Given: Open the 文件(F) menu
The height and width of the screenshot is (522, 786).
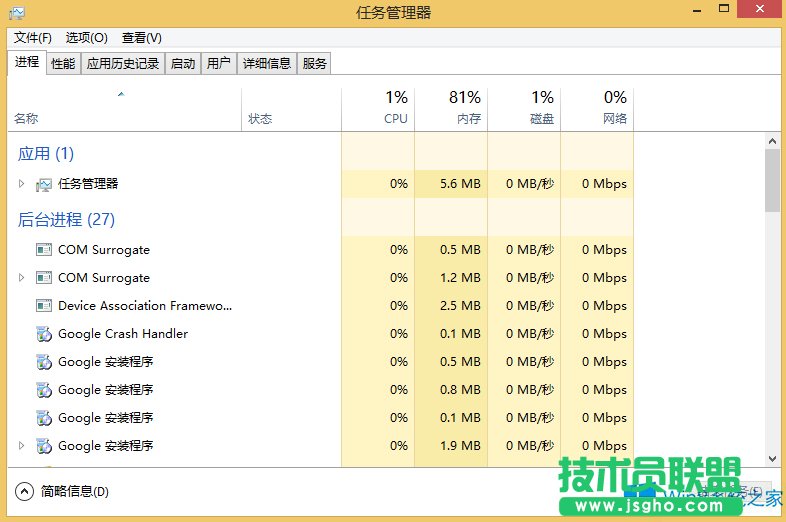Looking at the screenshot, I should [x=33, y=38].
